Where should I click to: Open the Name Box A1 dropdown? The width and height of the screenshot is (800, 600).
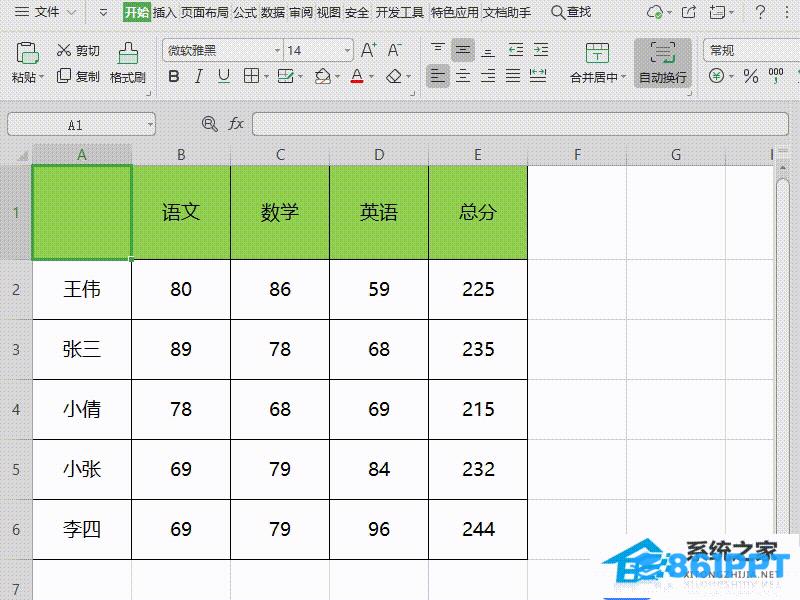click(x=150, y=124)
